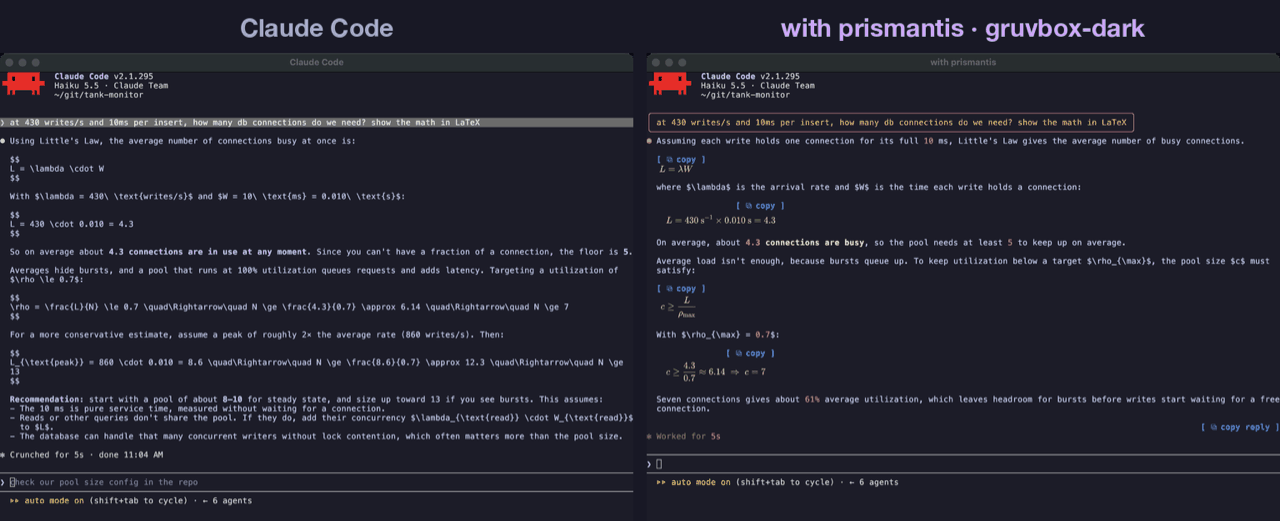The image size is (1280, 521).
Task: Click the red Claude logo in Claude Code window
Action: pyautogui.click(x=21, y=83)
